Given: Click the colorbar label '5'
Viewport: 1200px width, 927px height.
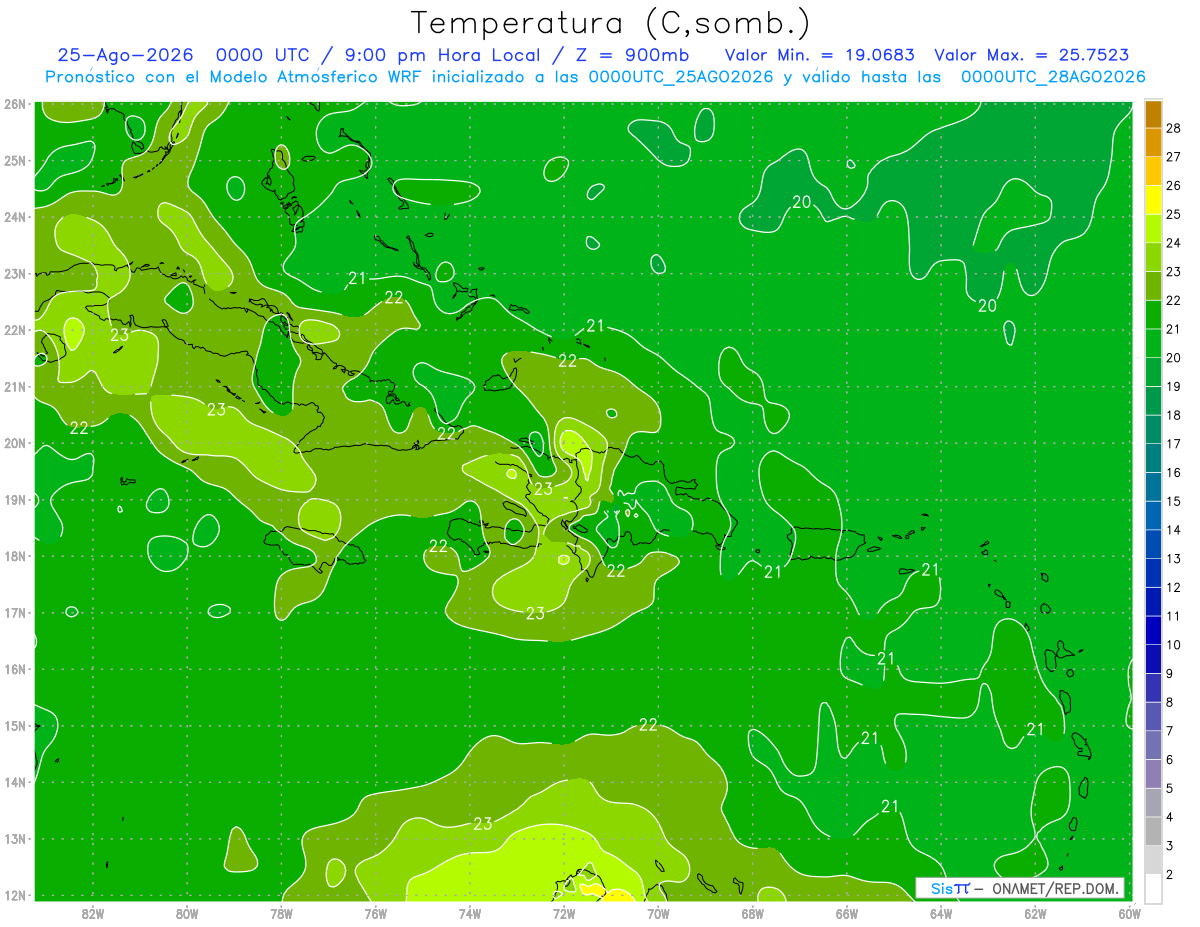Looking at the screenshot, I should 1170,789.
